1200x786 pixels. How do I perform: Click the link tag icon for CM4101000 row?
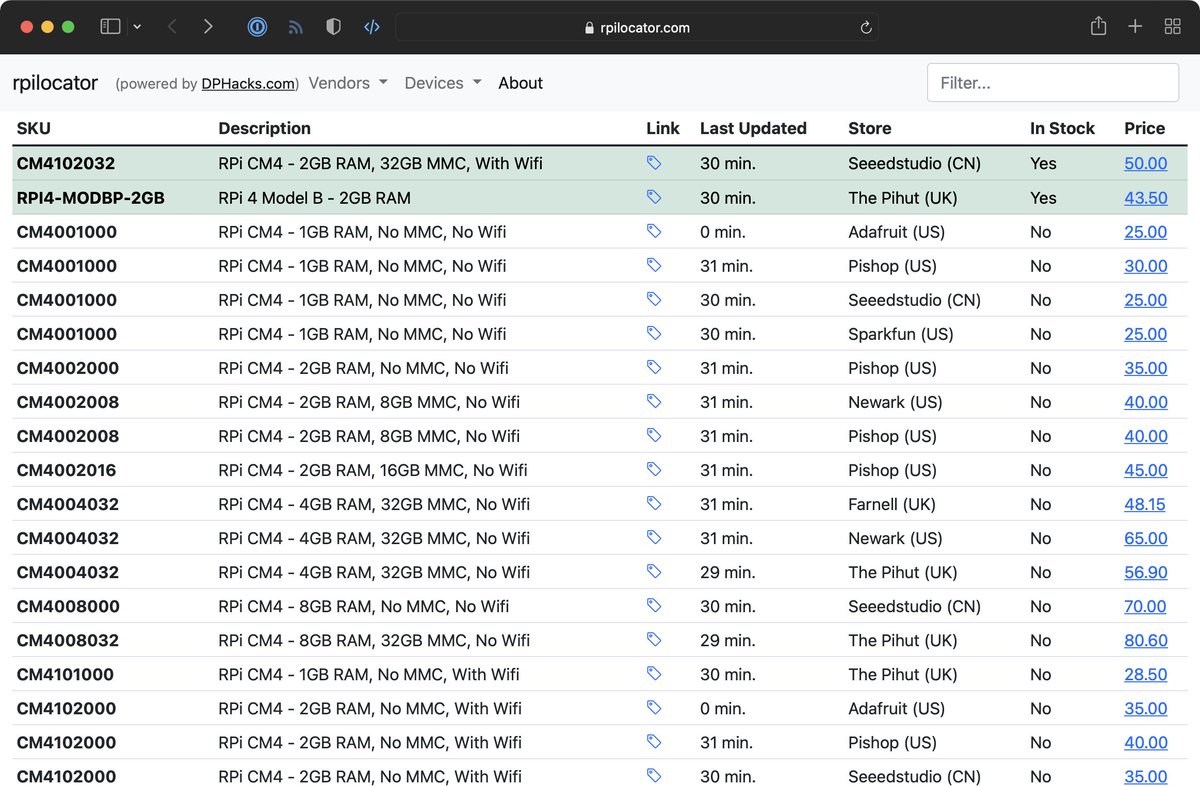654,673
